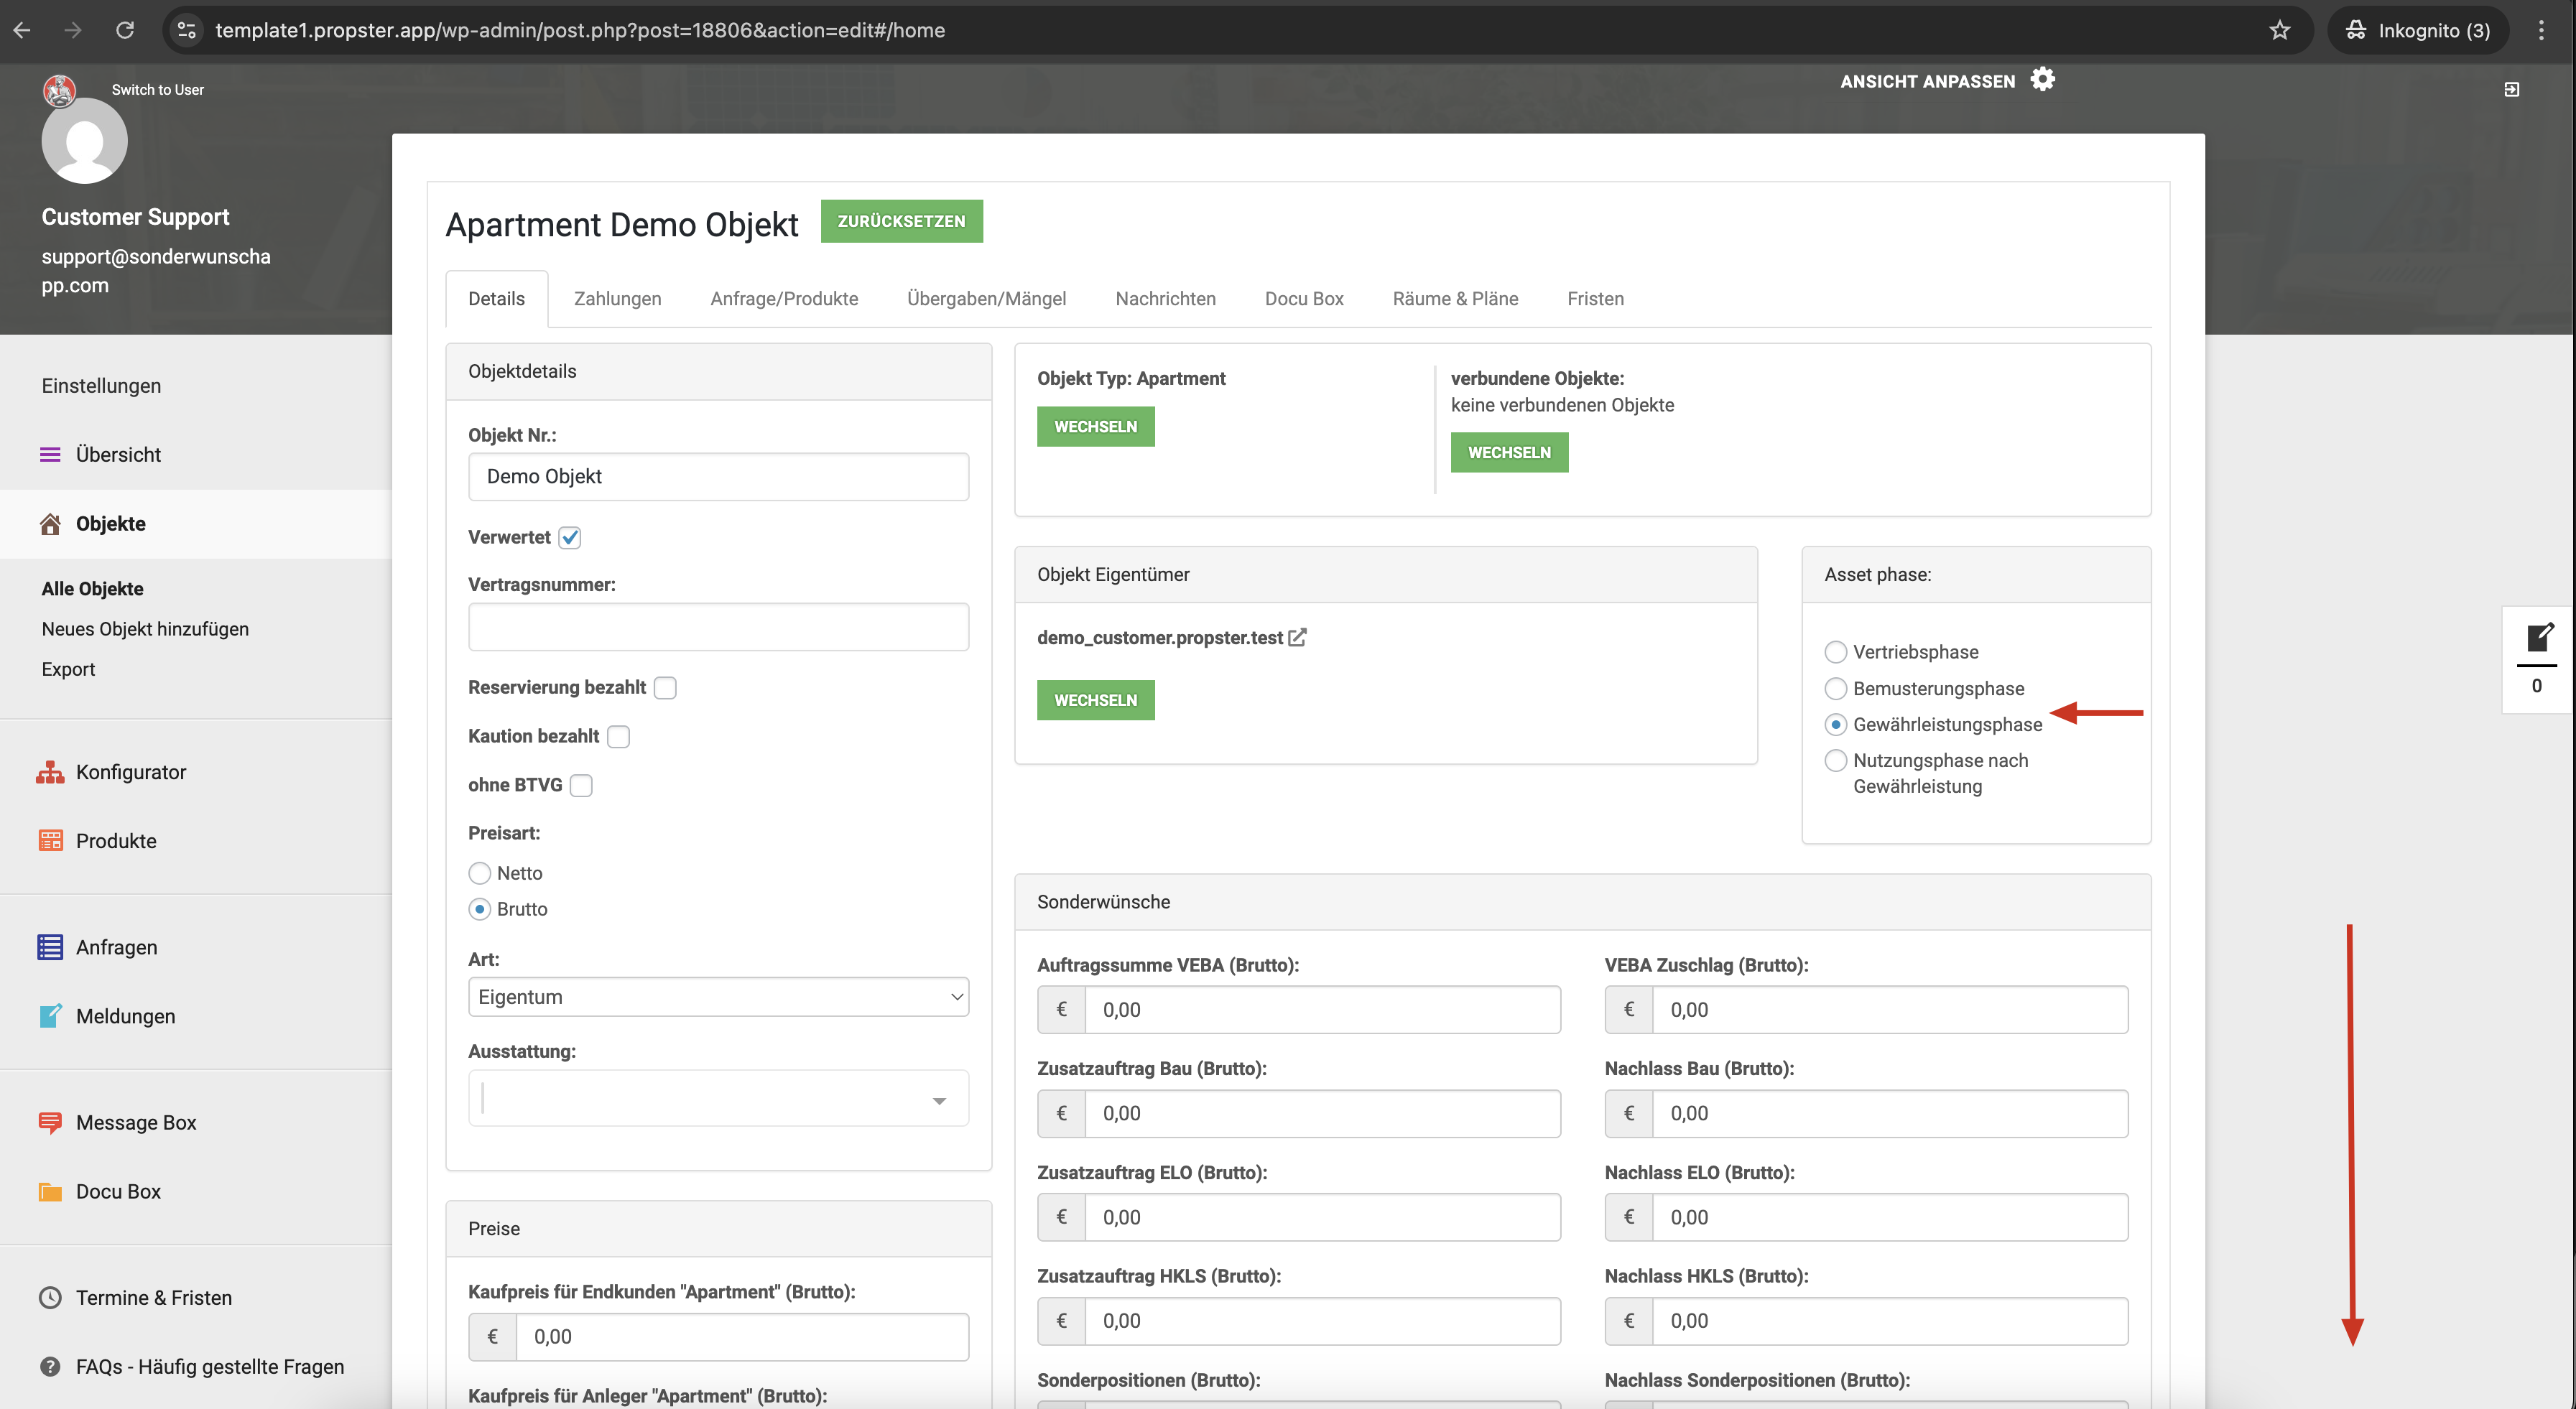Open Docu Box folder icon in sidebar
Image resolution: width=2576 pixels, height=1409 pixels.
(50, 1191)
